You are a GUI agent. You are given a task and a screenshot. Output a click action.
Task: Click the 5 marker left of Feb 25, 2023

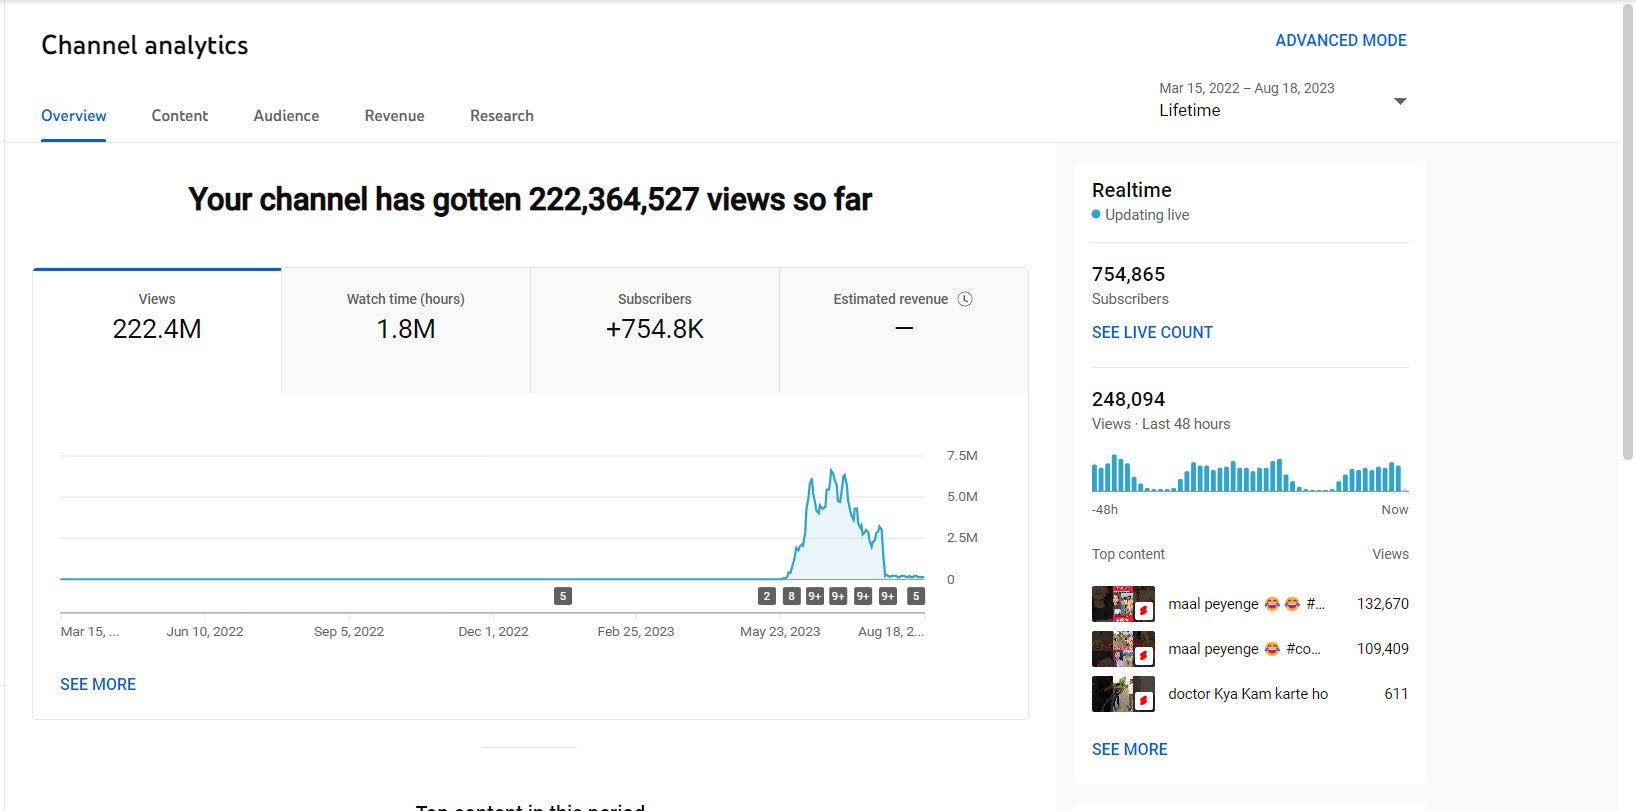point(563,596)
